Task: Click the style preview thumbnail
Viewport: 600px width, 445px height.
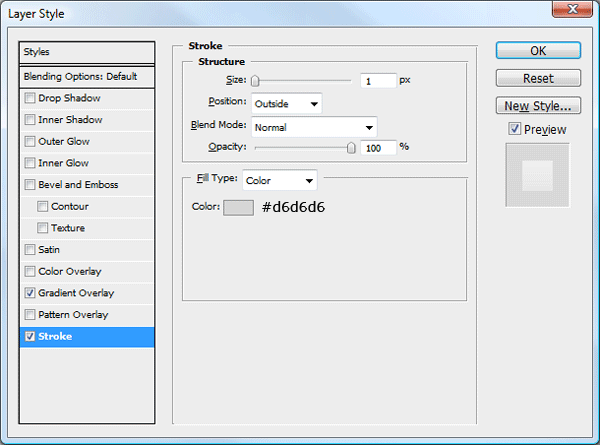Action: pos(538,175)
